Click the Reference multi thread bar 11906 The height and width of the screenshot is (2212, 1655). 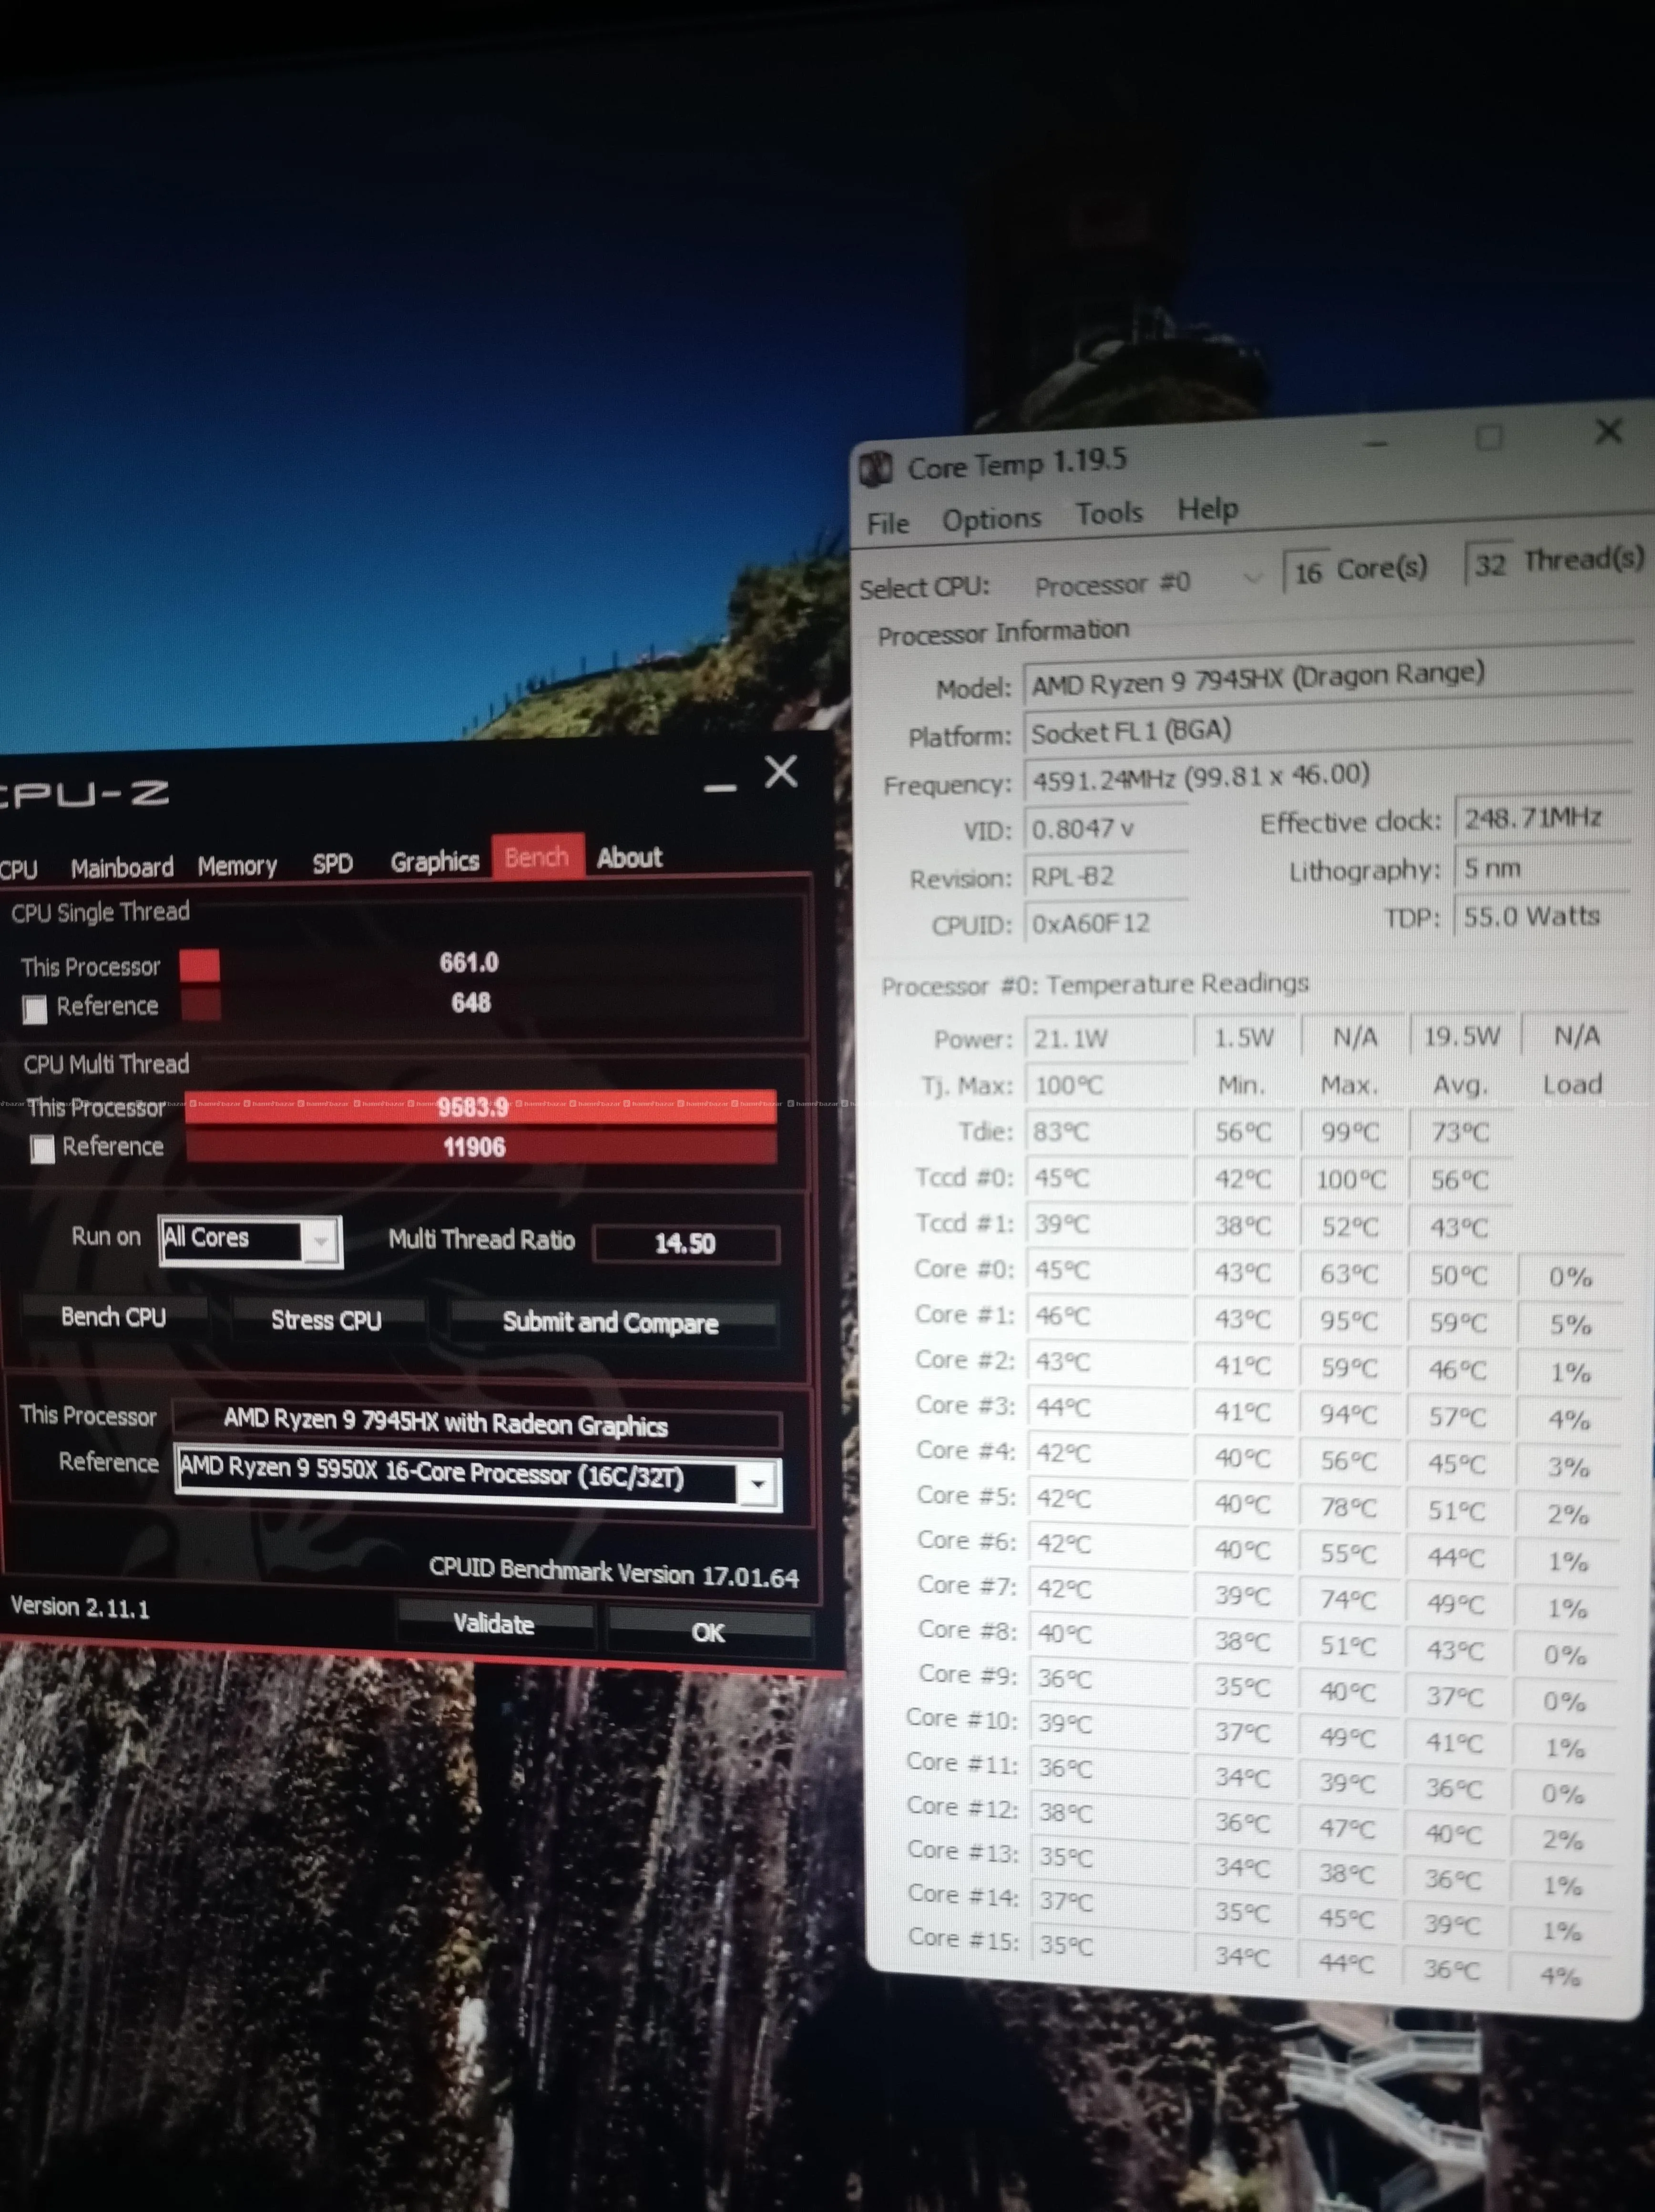(x=482, y=1148)
